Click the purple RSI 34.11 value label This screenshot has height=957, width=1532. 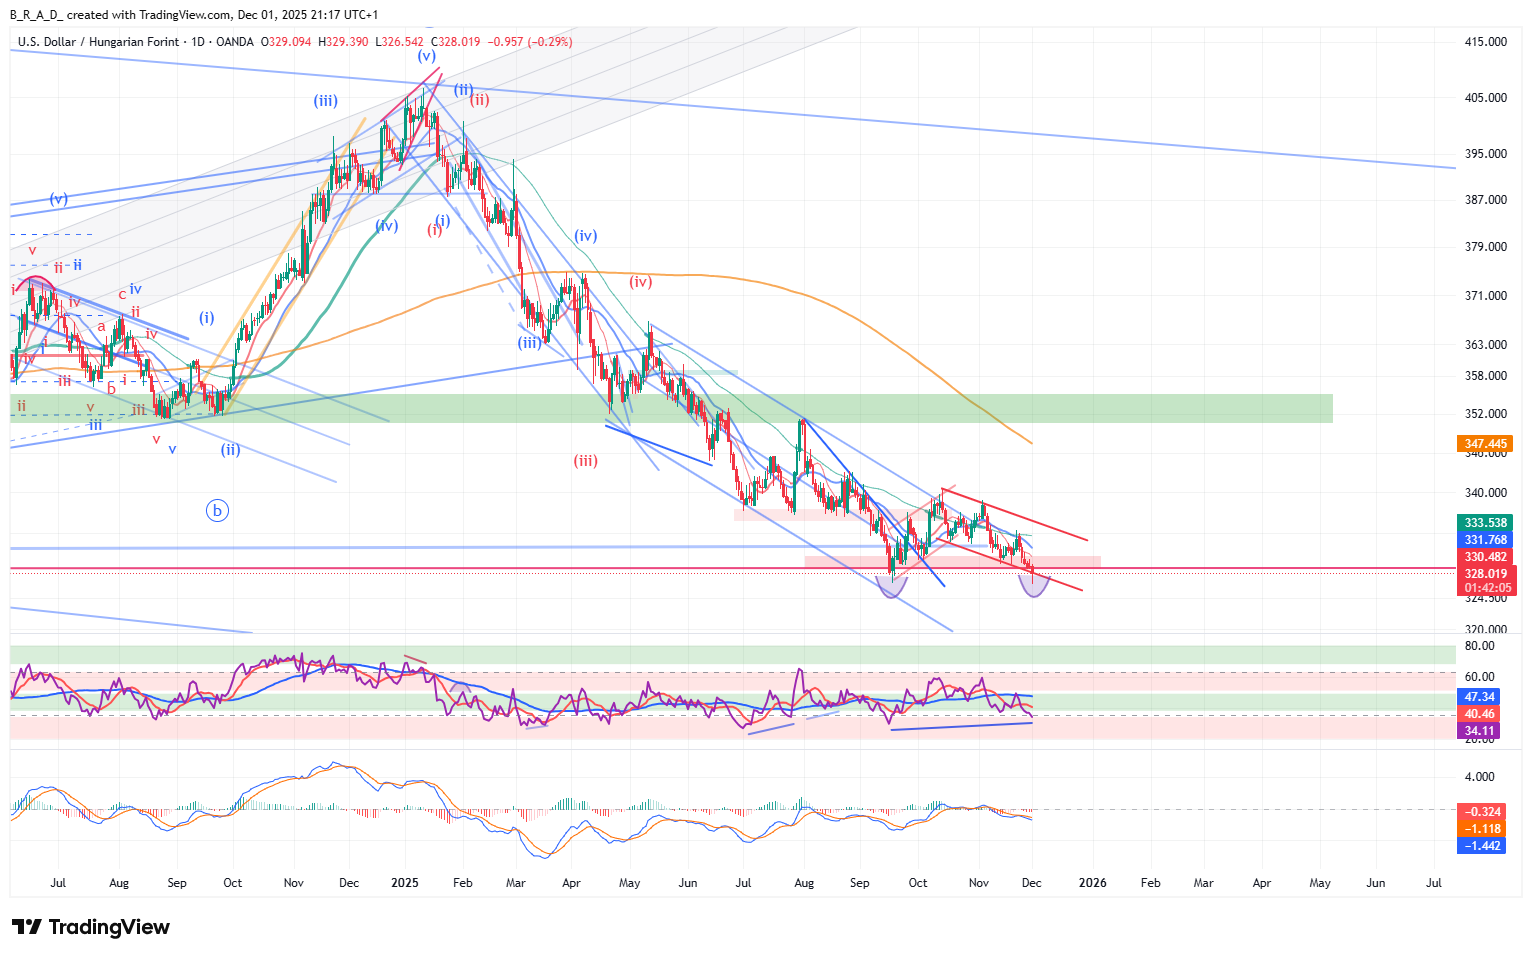[x=1479, y=731]
